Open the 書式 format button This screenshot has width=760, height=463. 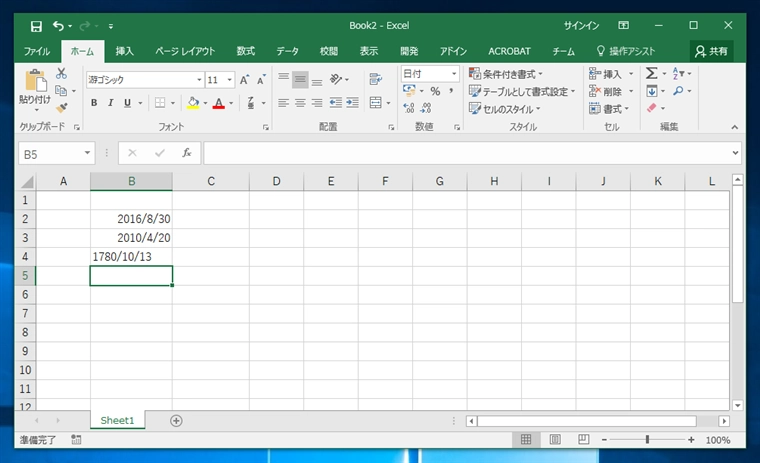point(609,109)
